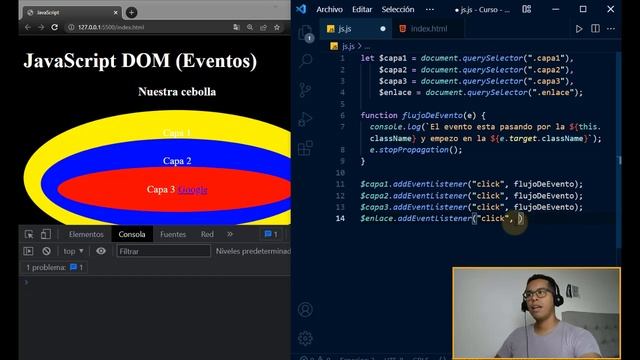Show the console sidebar

pos(28,251)
